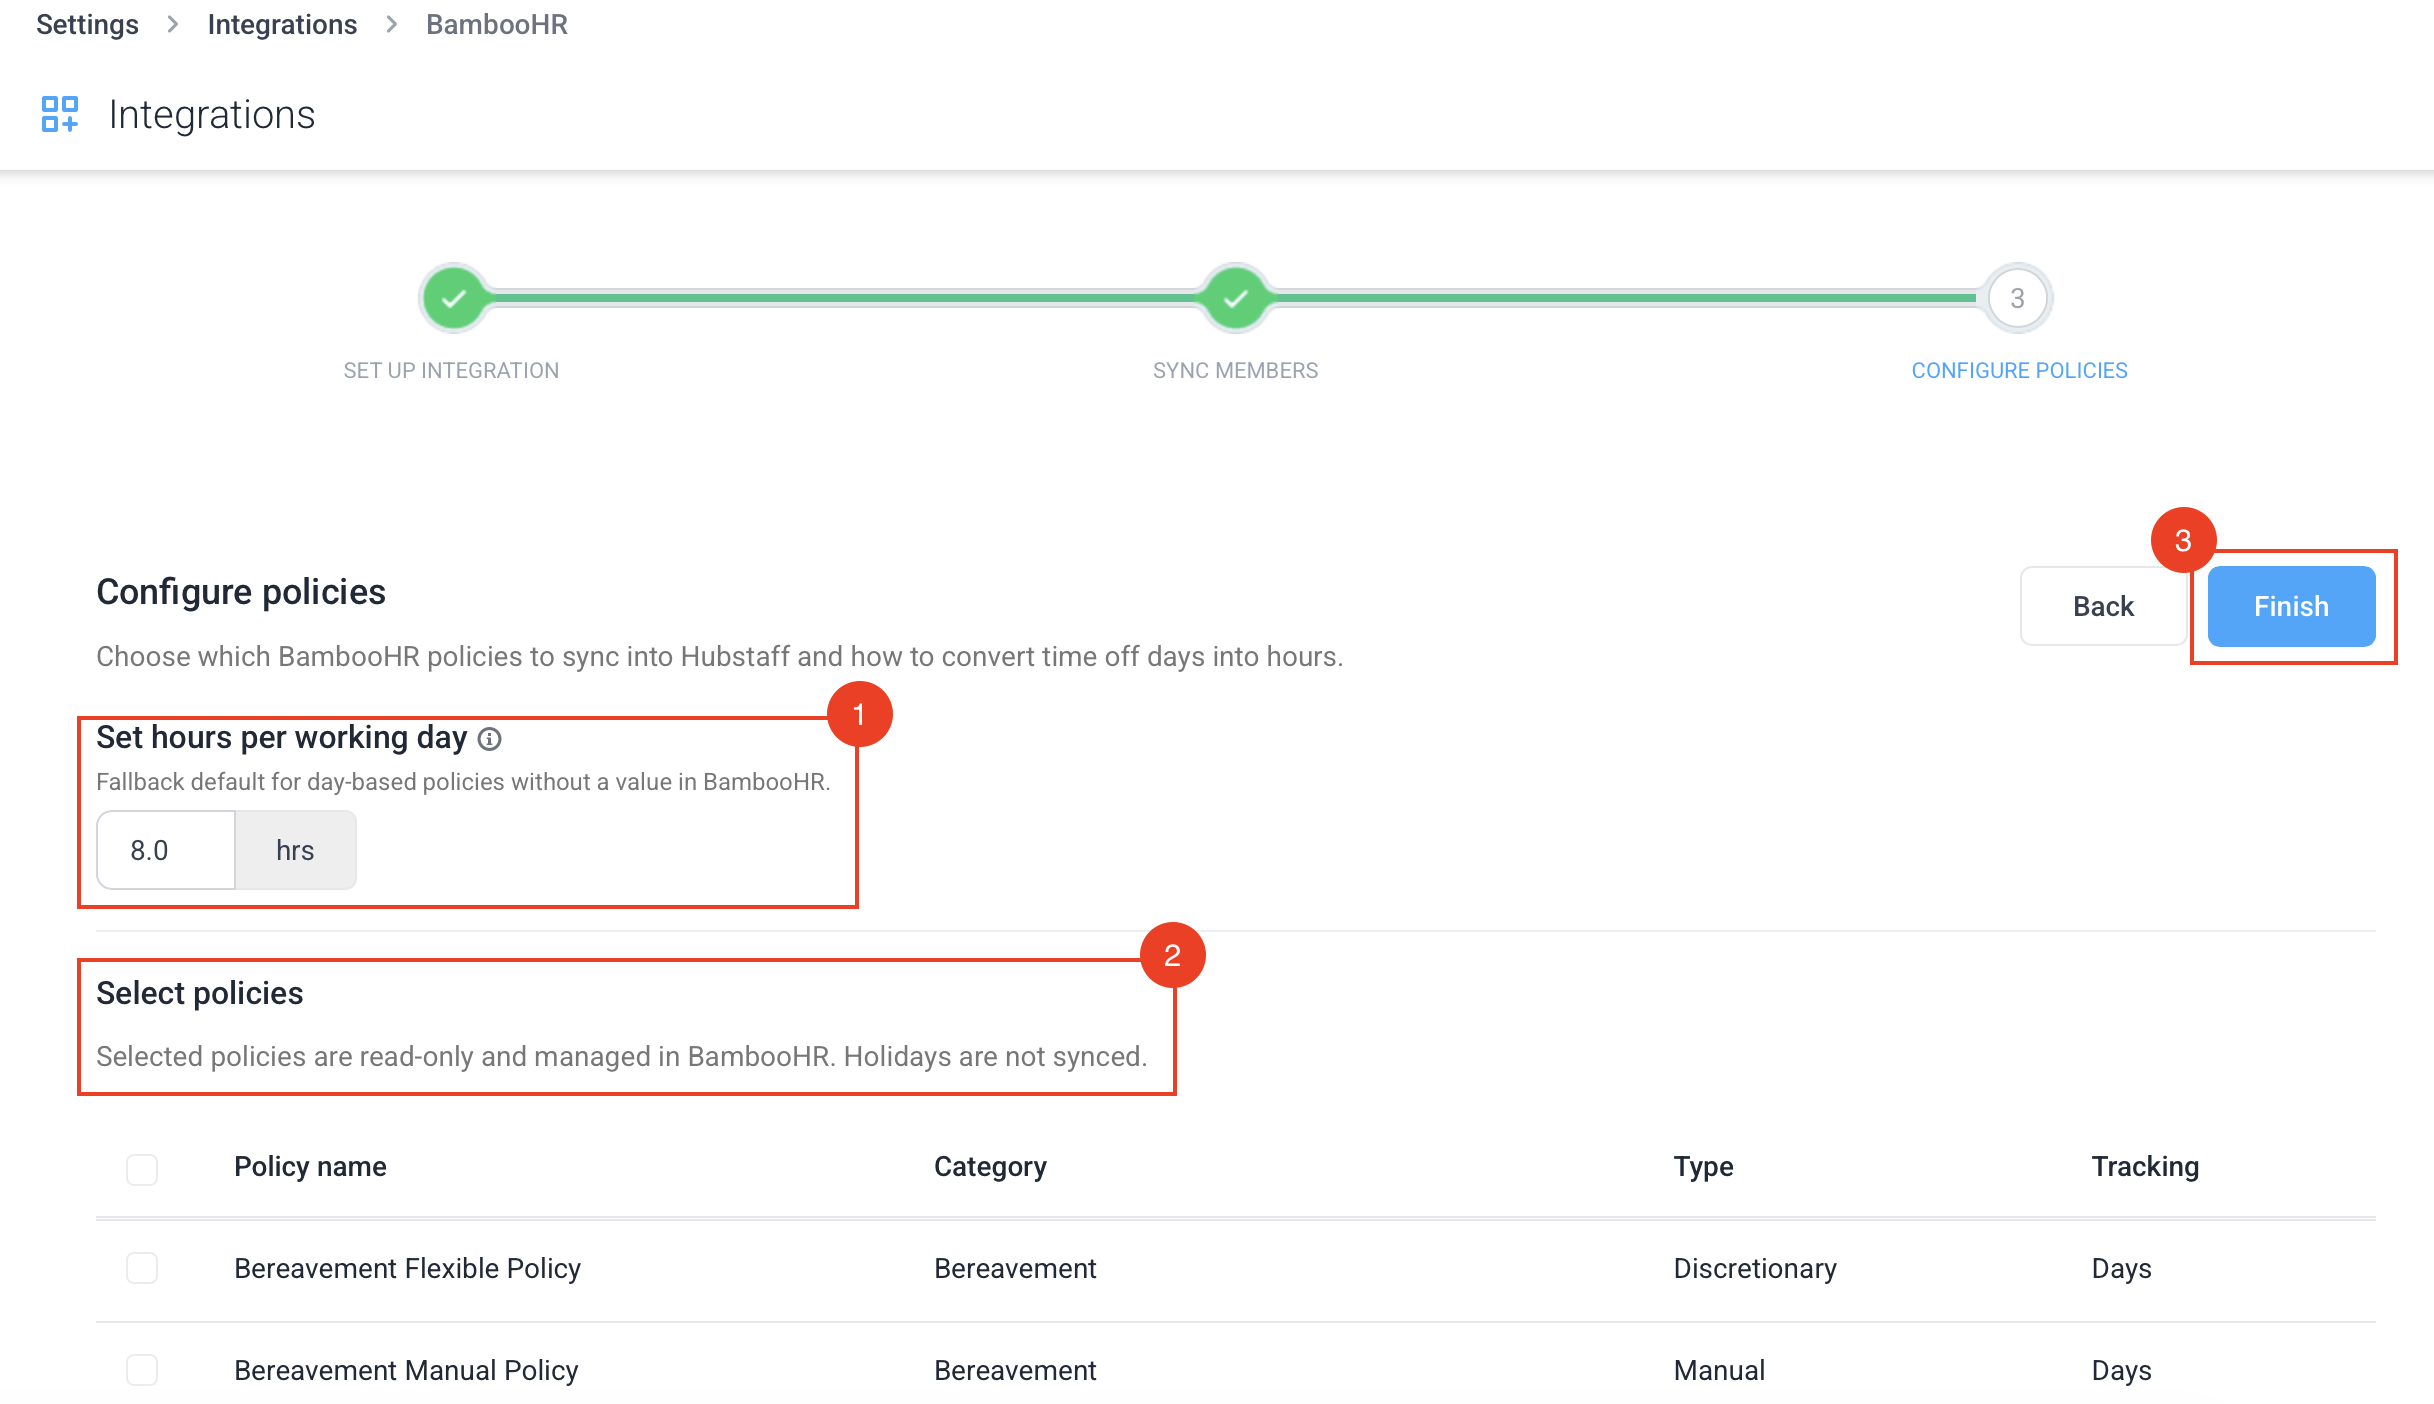Click the Configure policies heading
The height and width of the screenshot is (1404, 2434).
coord(241,592)
